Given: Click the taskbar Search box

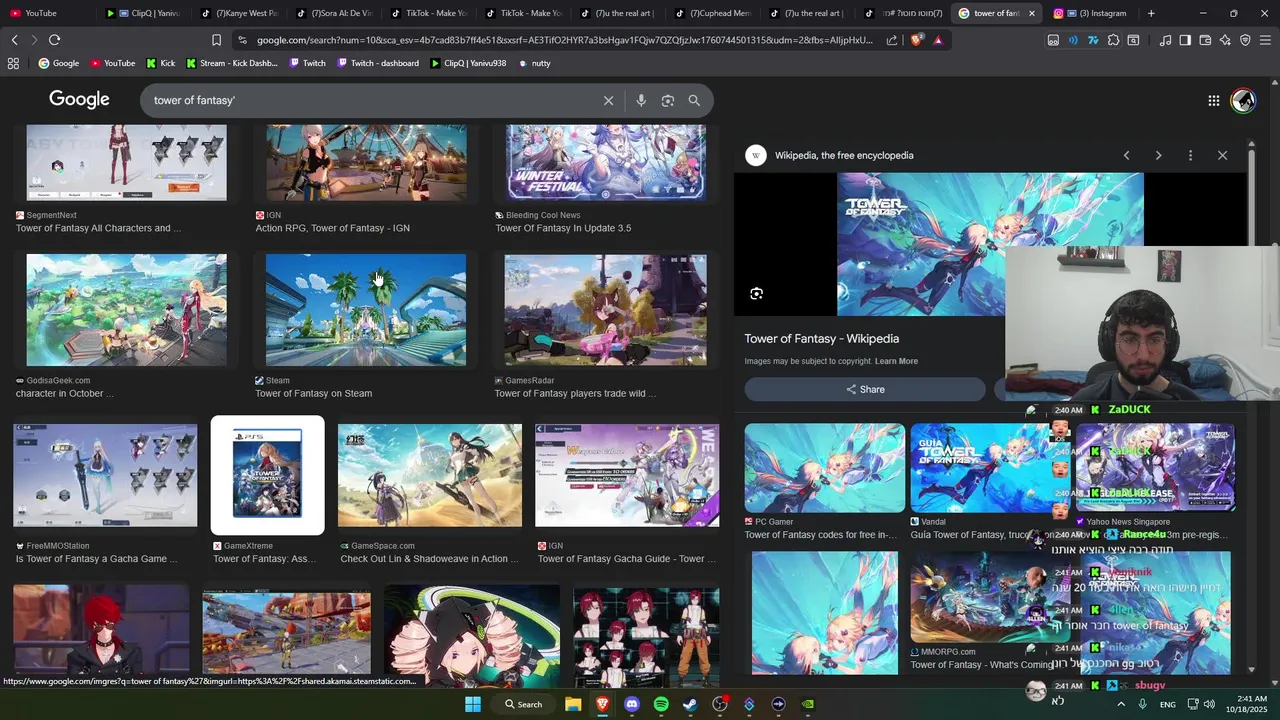Looking at the screenshot, I should click(x=523, y=704).
